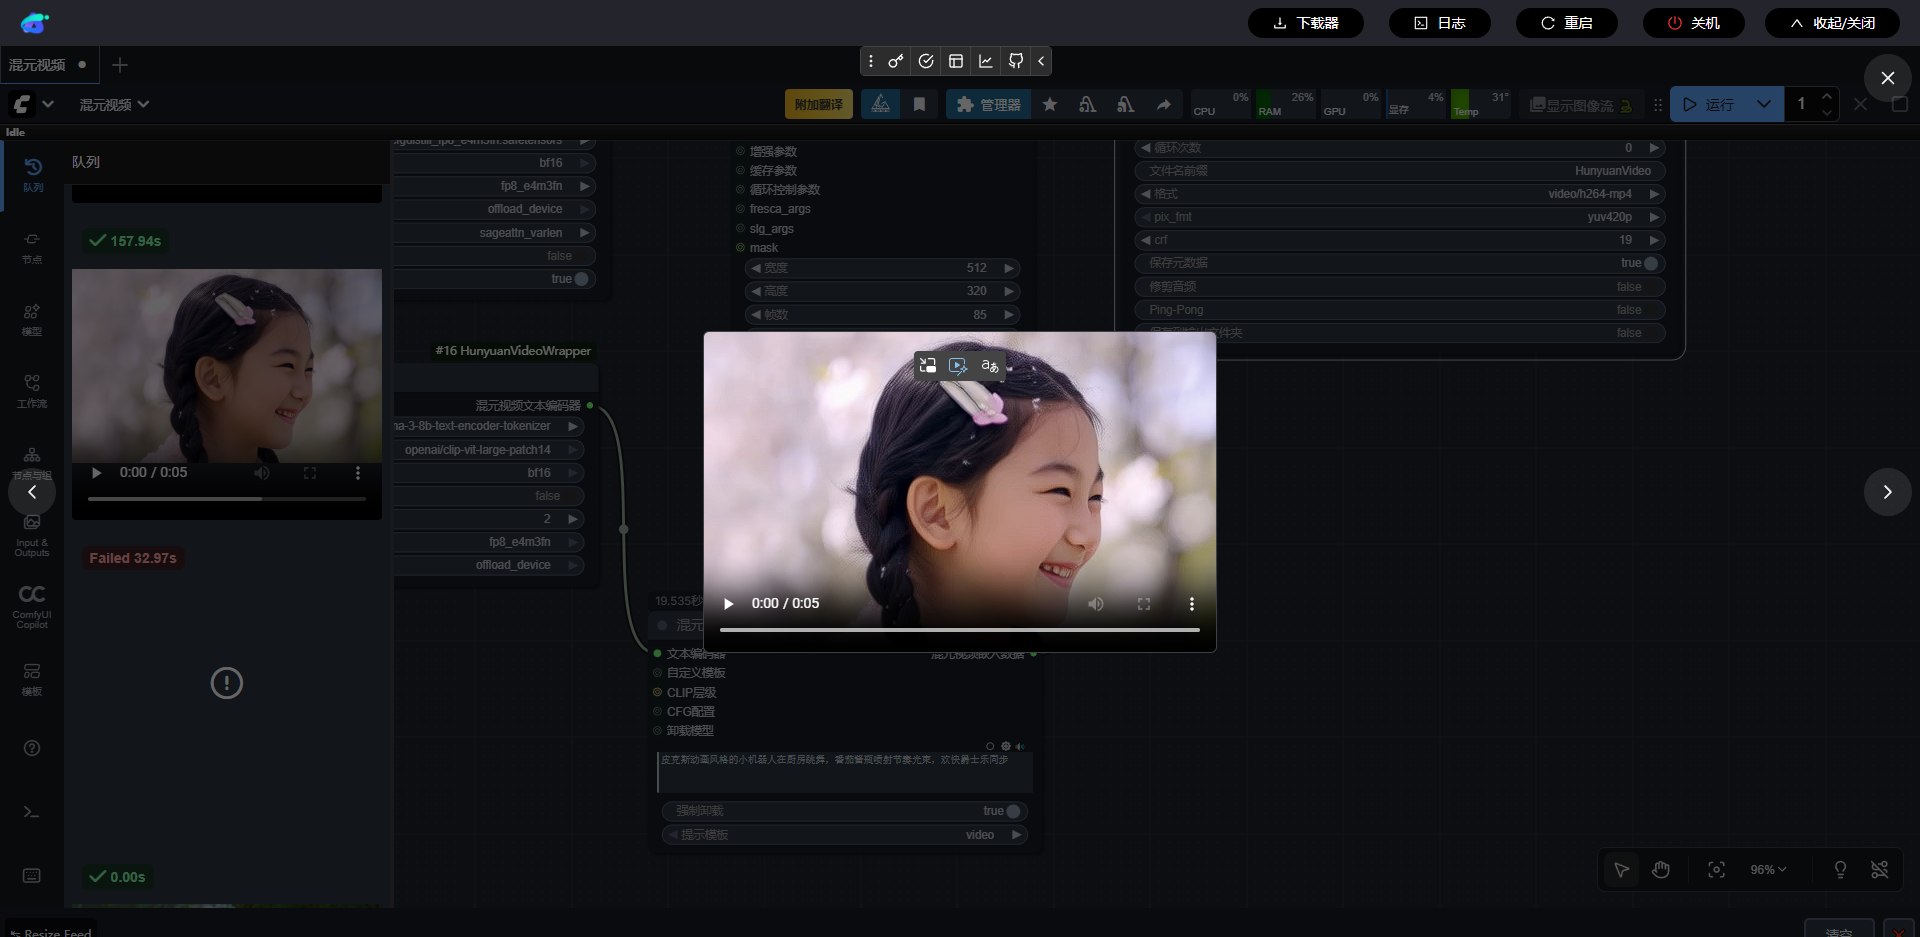Open the logo menu dropdown chevron
The width and height of the screenshot is (1920, 937).
pos(48,104)
